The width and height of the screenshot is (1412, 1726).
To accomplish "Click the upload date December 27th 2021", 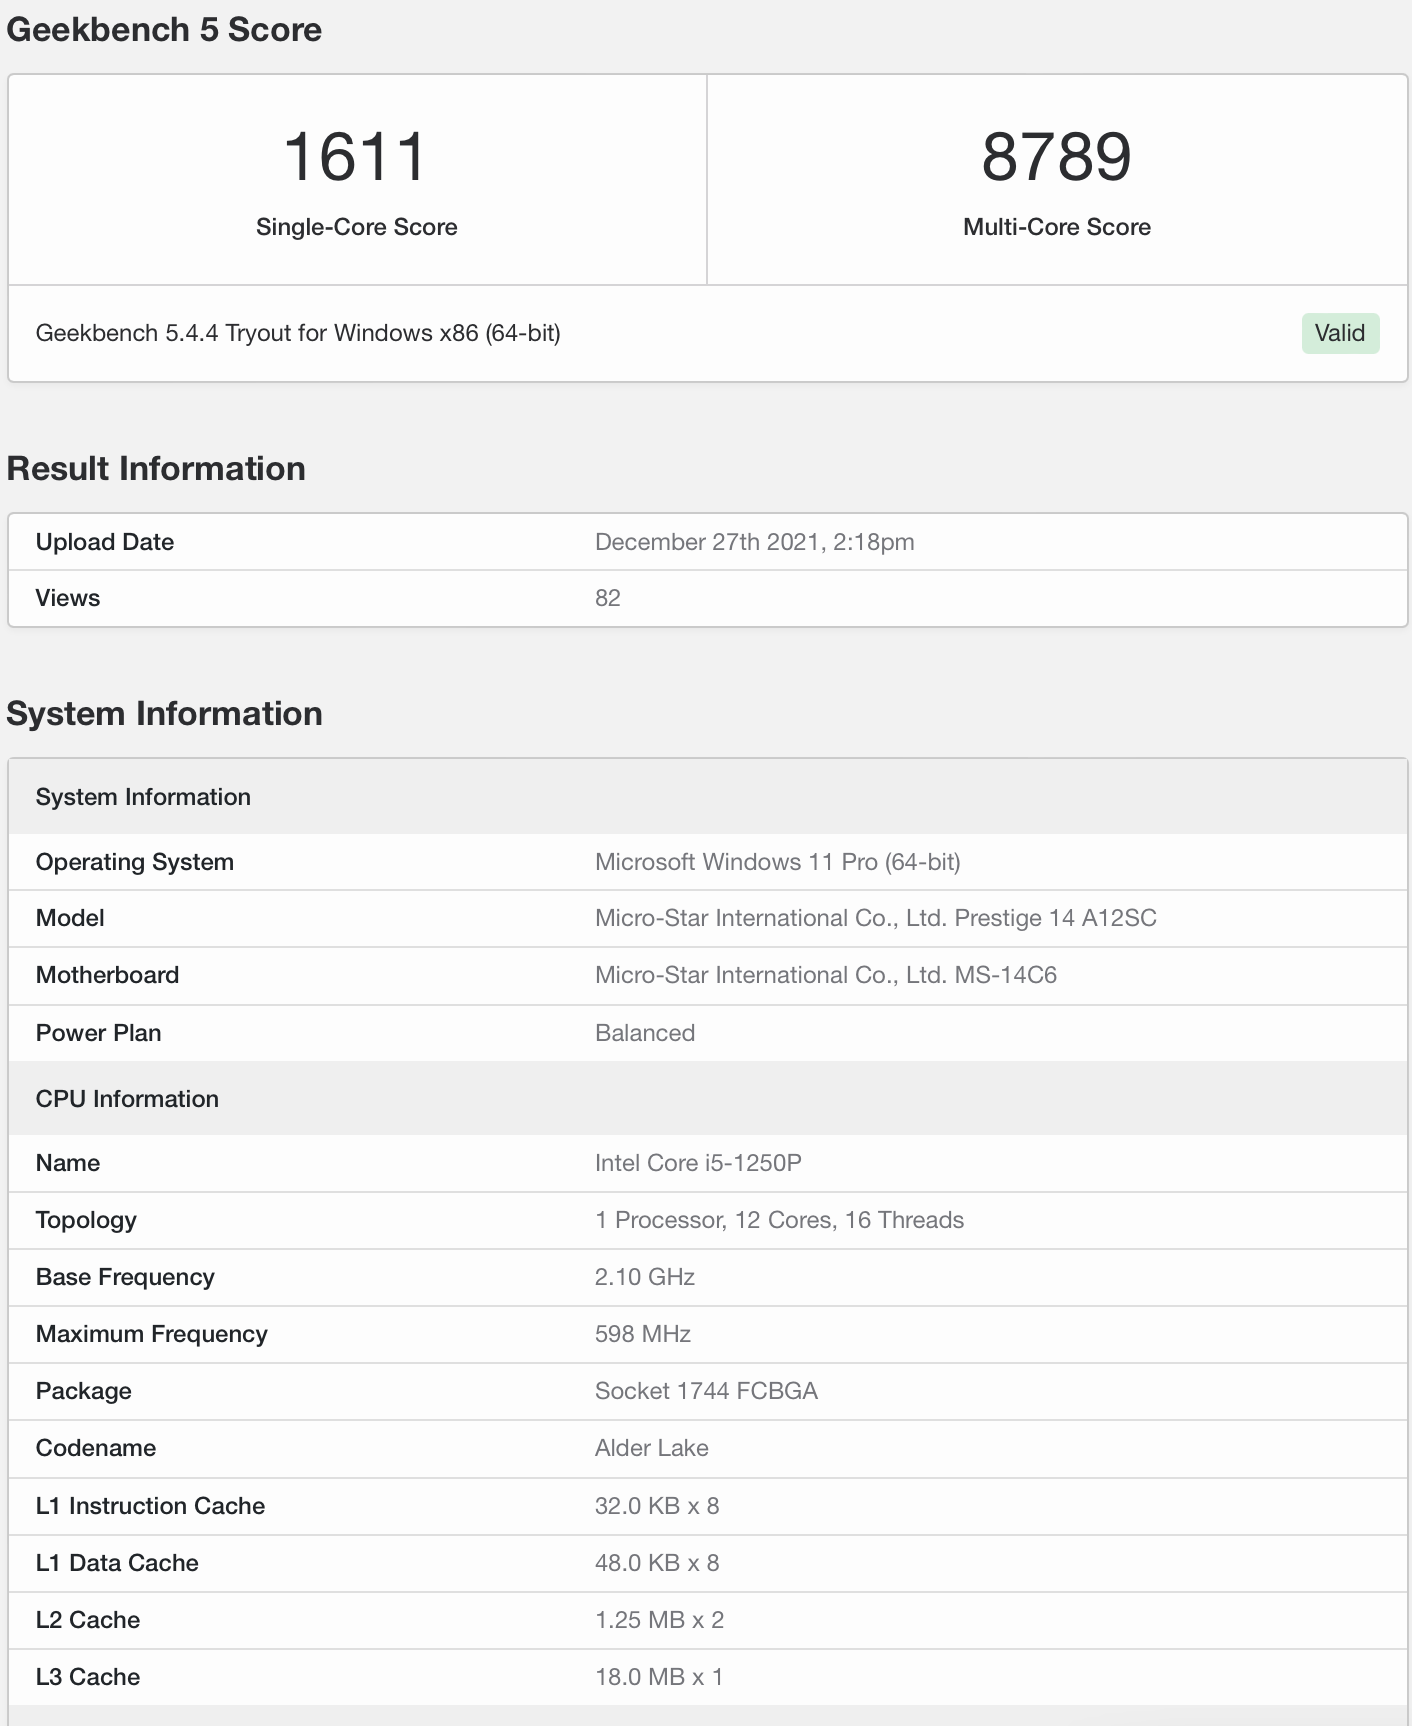I will (x=754, y=542).
